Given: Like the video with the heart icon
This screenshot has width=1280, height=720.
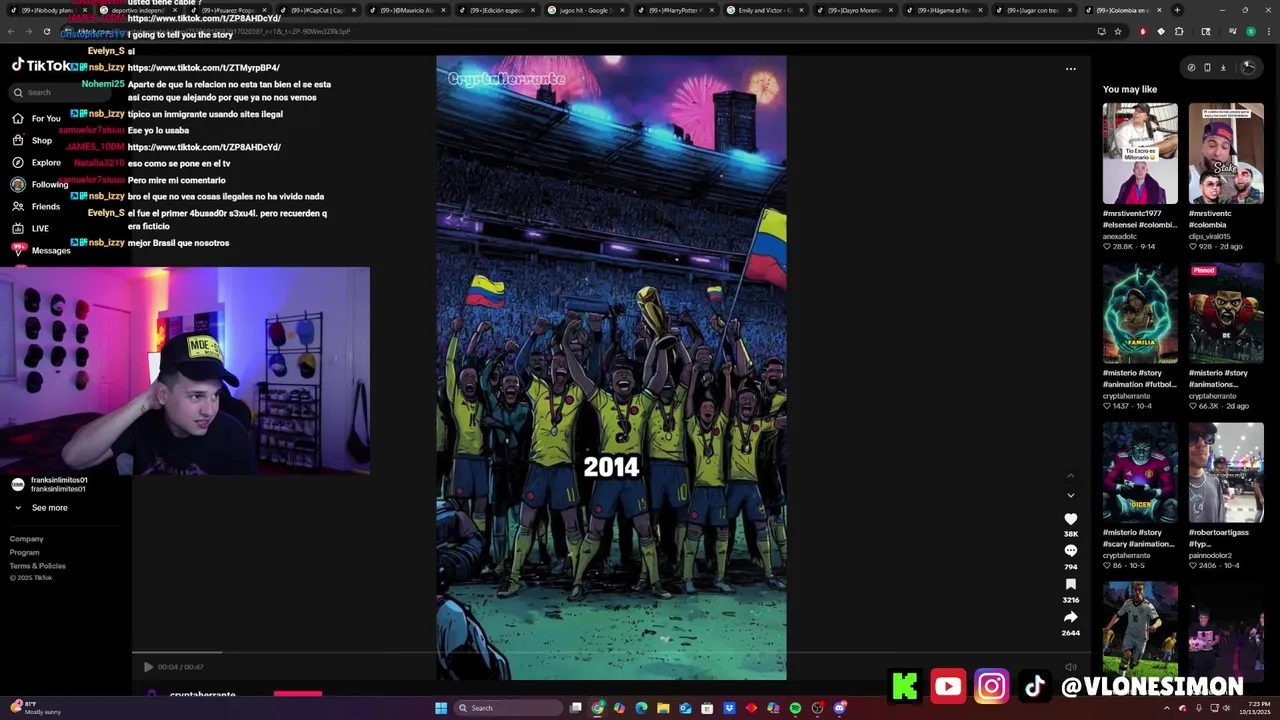Looking at the screenshot, I should (1070, 519).
